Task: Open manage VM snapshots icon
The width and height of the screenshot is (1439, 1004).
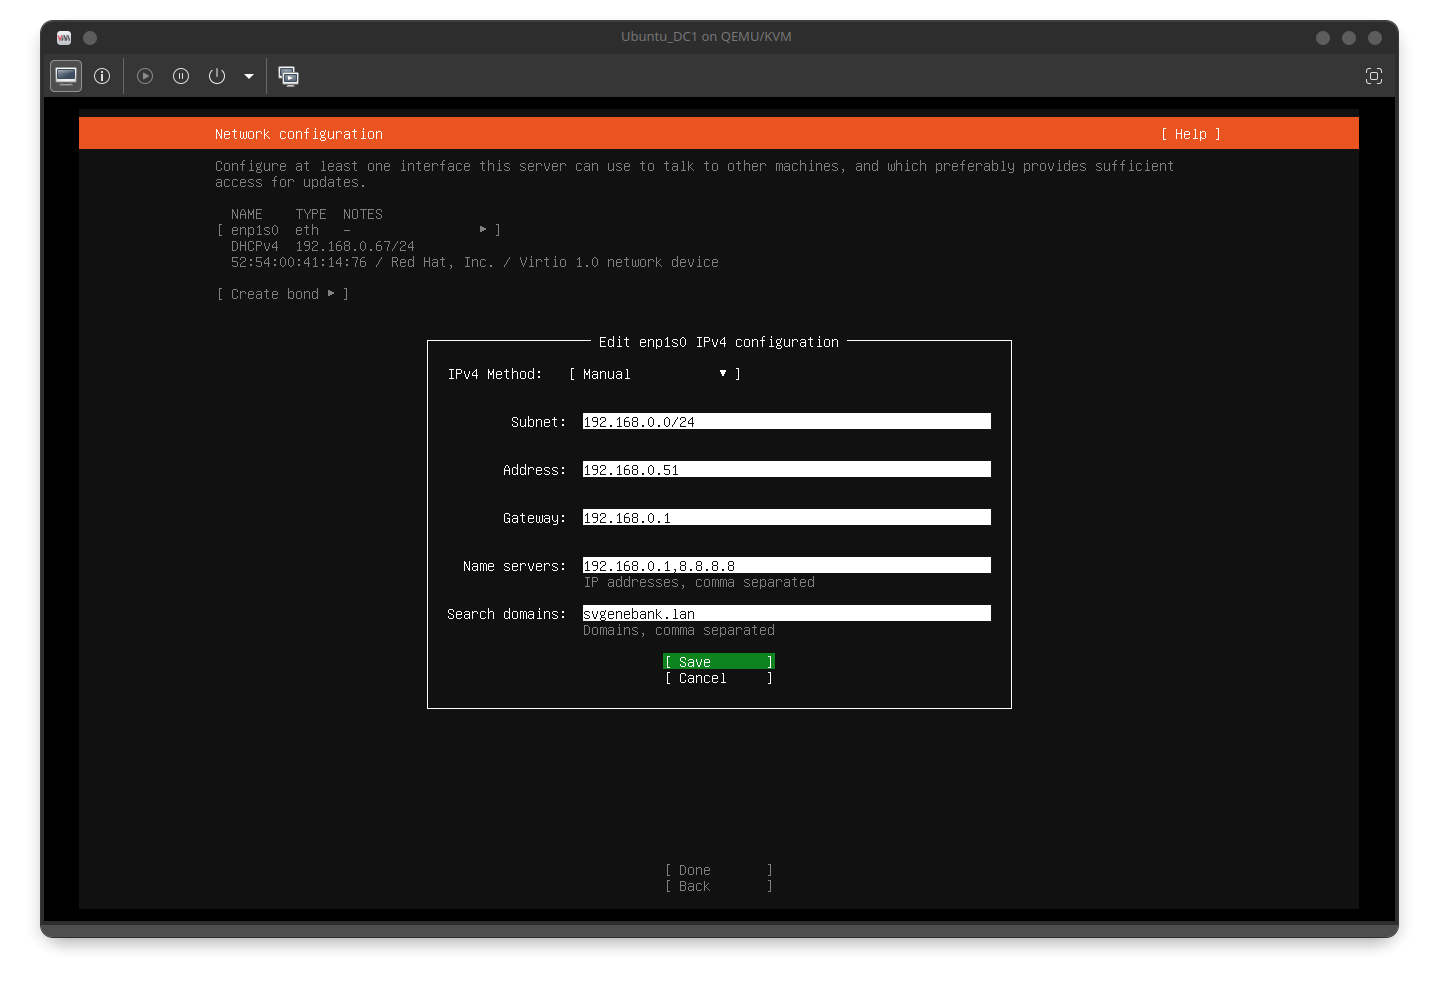Action: (x=288, y=76)
